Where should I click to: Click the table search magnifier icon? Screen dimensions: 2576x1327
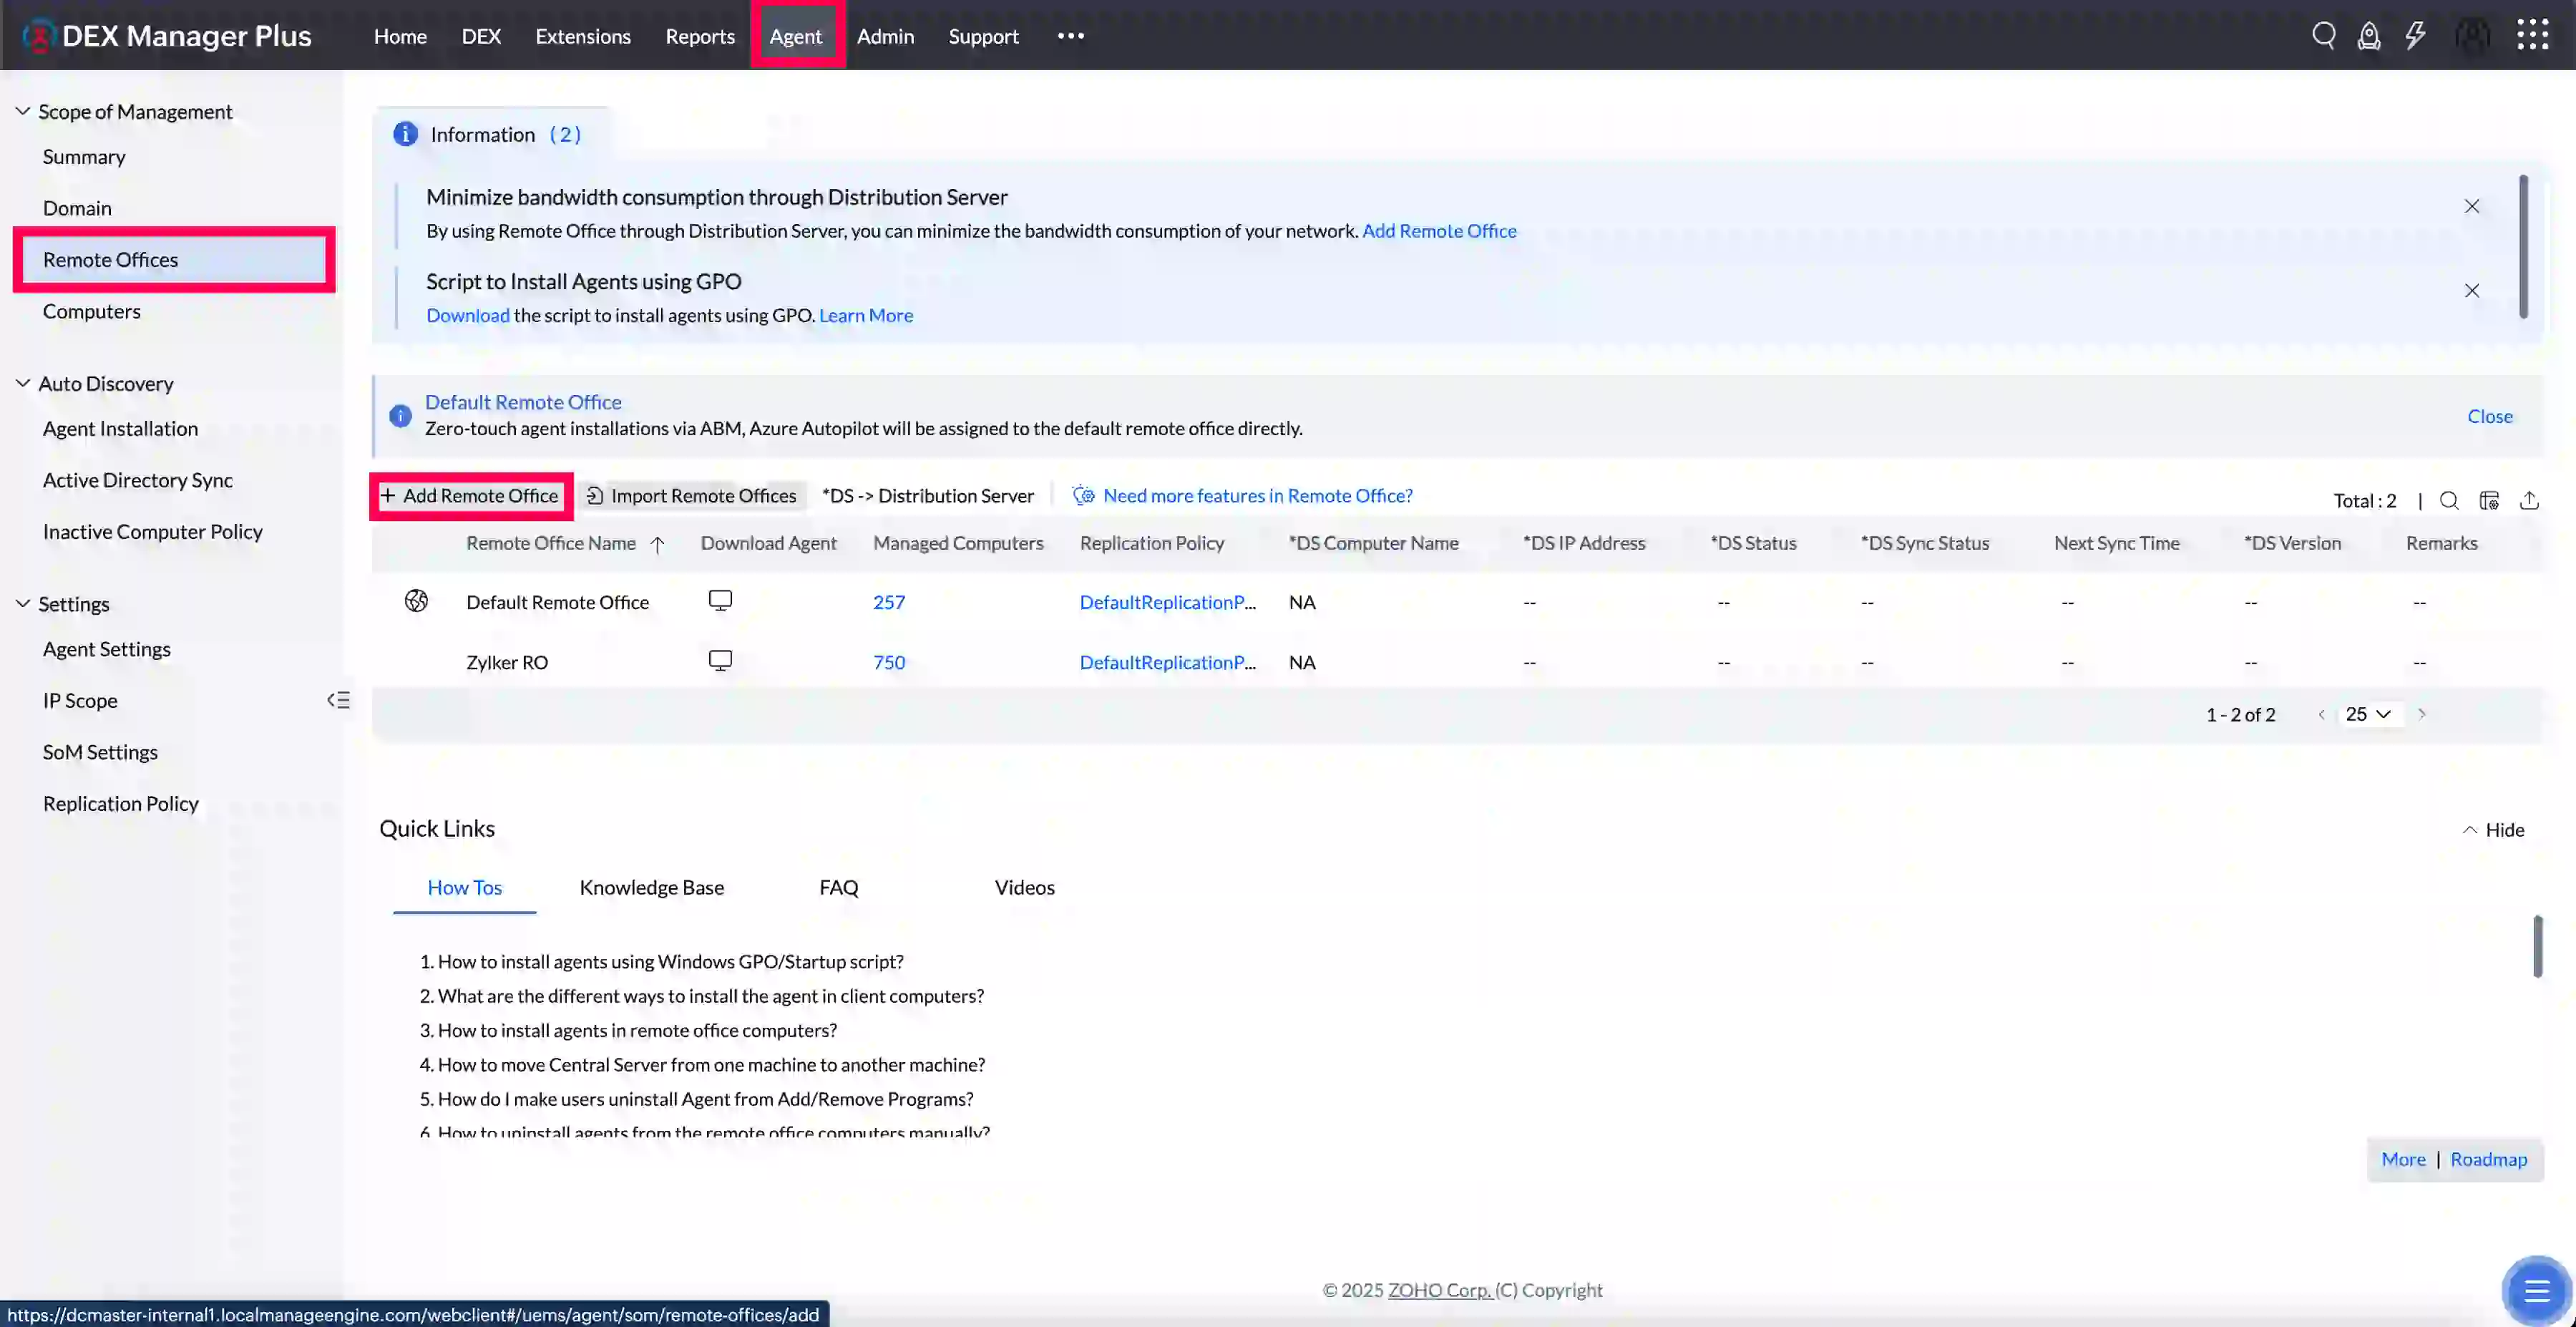pyautogui.click(x=2448, y=500)
